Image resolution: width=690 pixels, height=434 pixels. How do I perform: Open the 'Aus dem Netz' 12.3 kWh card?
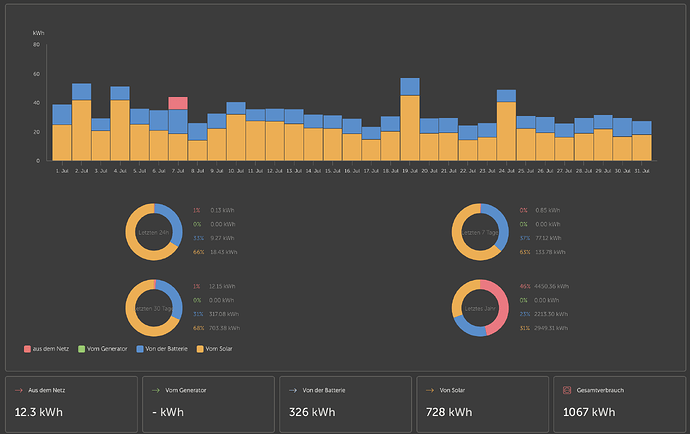[x=71, y=404]
